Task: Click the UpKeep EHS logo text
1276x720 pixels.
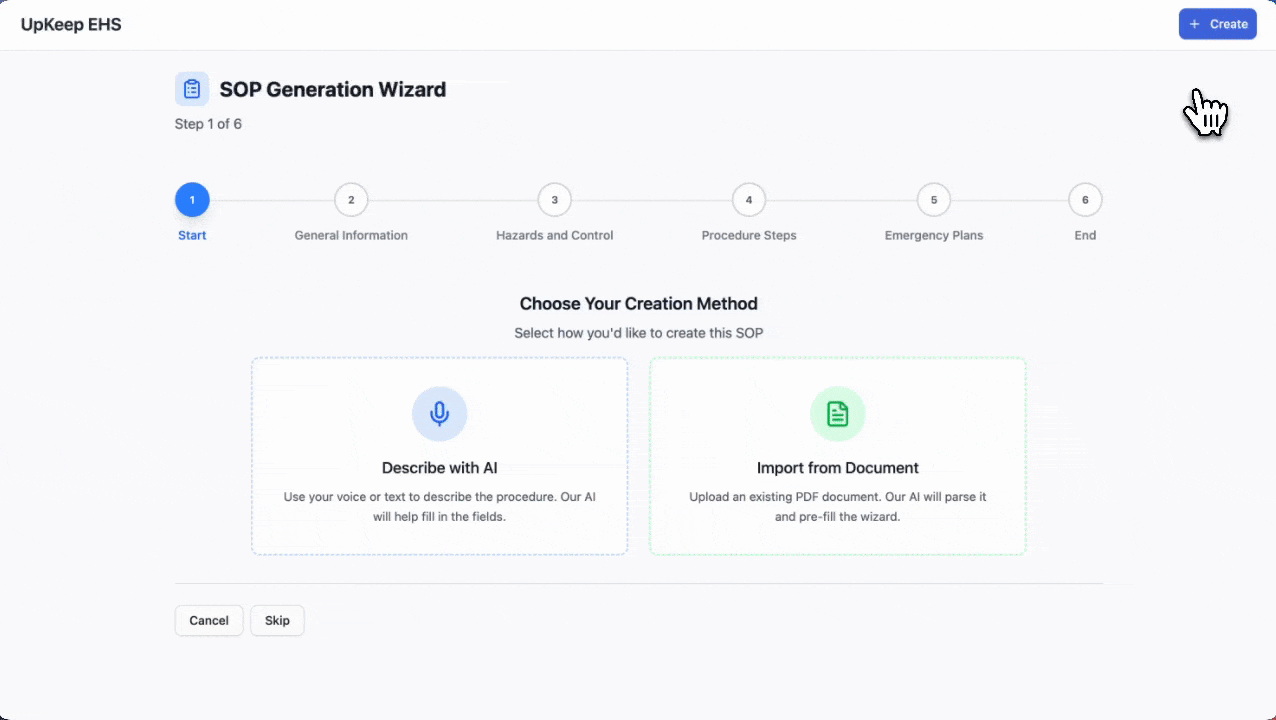Action: tap(71, 24)
